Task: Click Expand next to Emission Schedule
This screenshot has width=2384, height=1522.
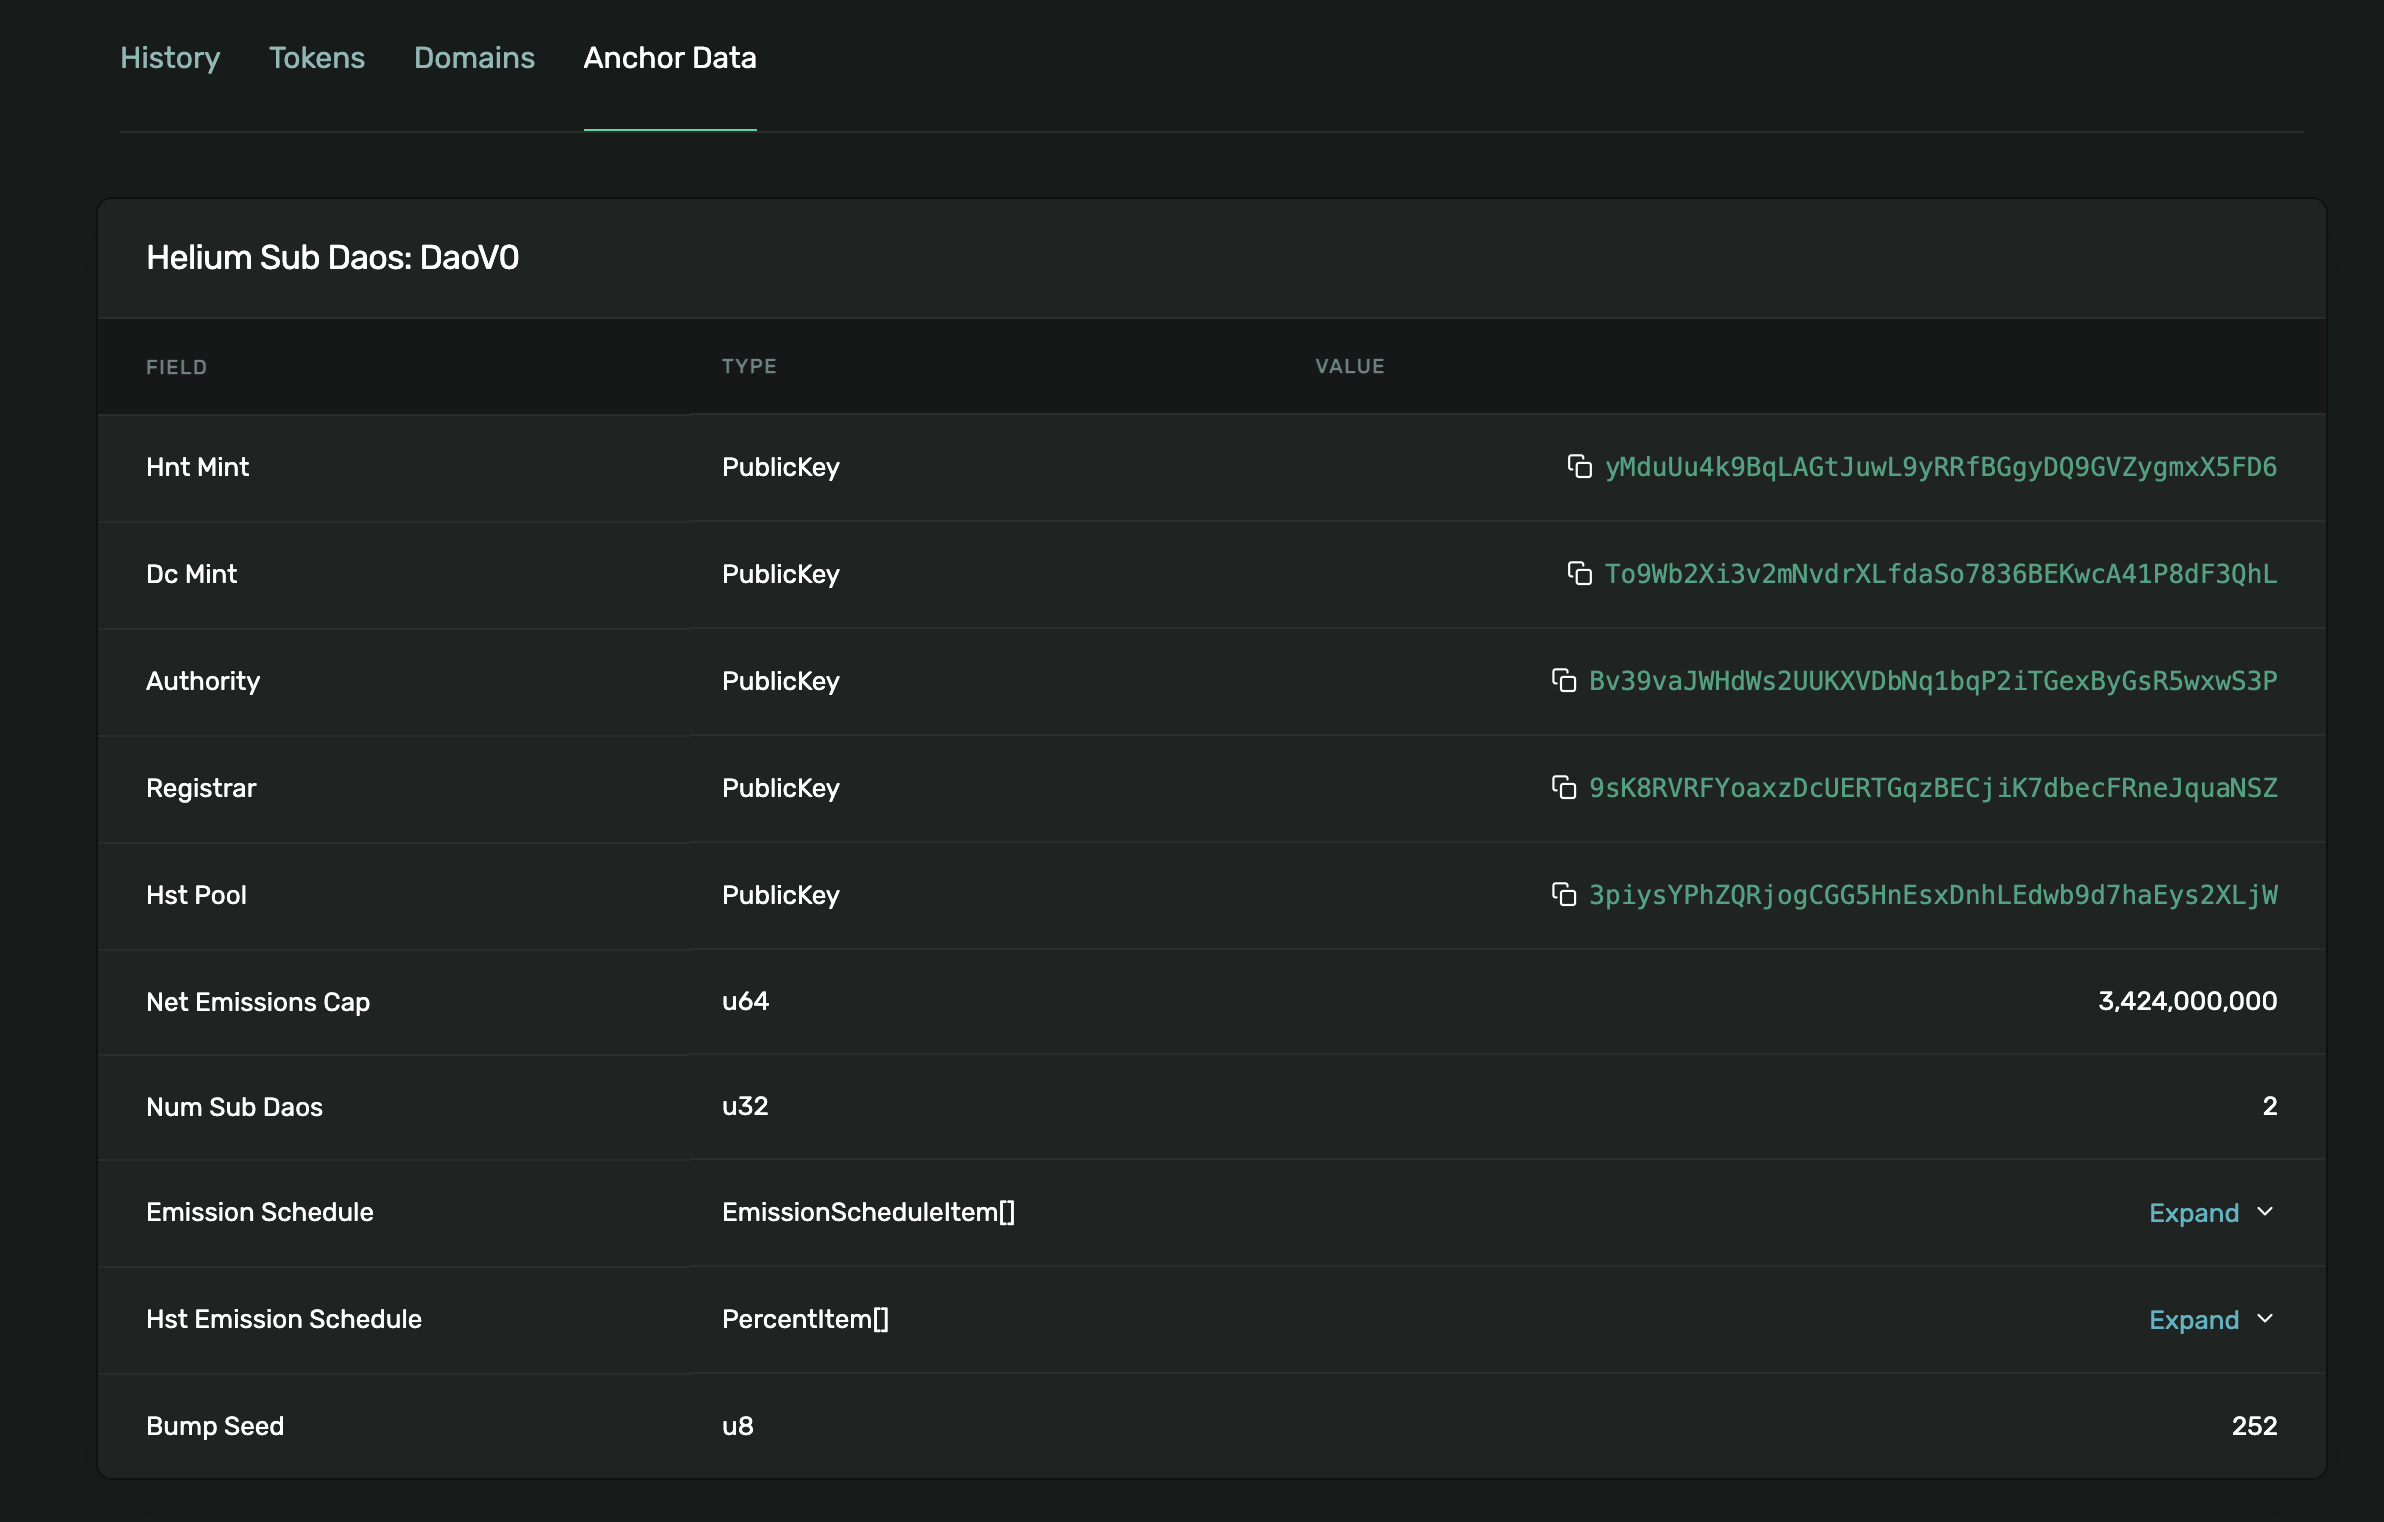Action: tap(2194, 1212)
